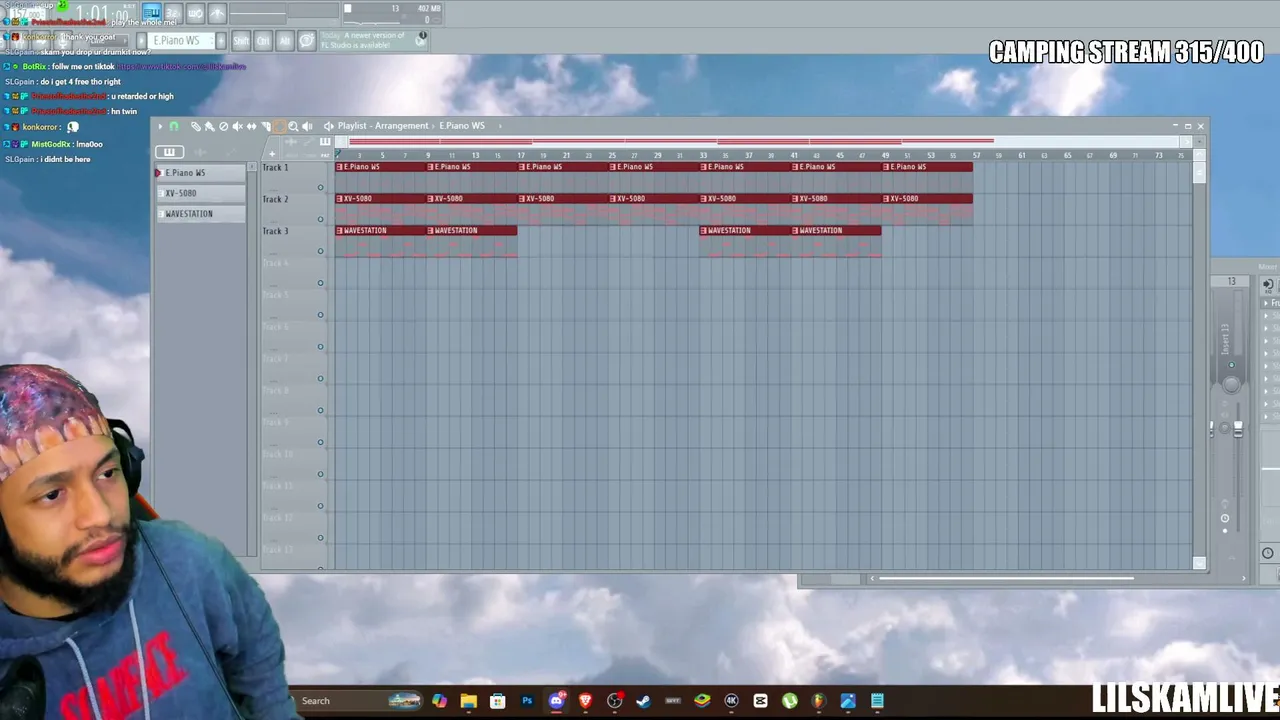Select the Draw pencil tool in Playlist
Viewport: 1280px width, 720px height.
tap(195, 126)
